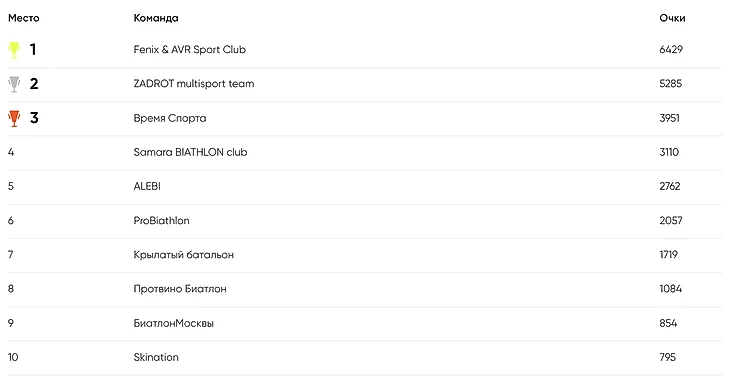Open Протвино Биатлон team
Image resolution: width=730 pixels, height=377 pixels.
coord(180,289)
